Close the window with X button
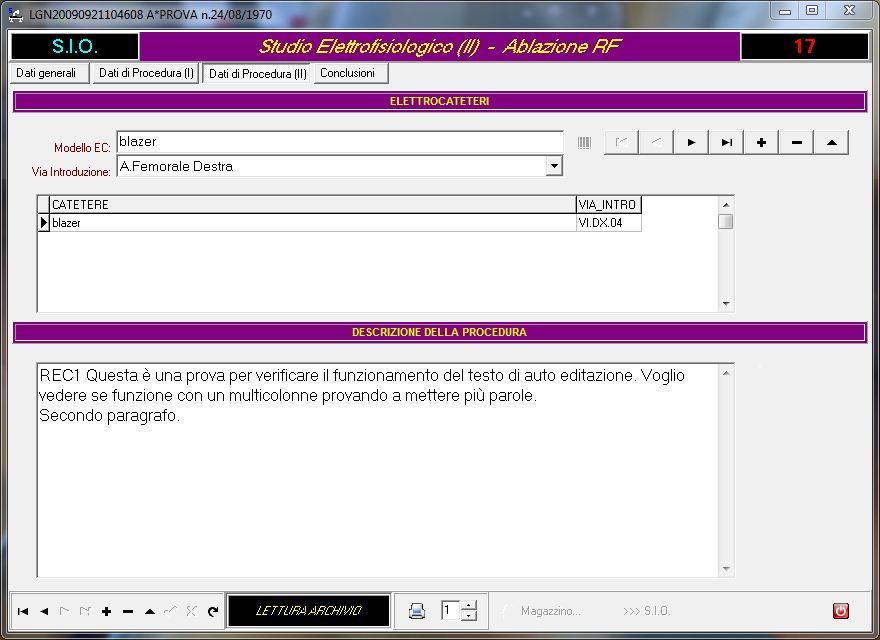 tap(849, 11)
